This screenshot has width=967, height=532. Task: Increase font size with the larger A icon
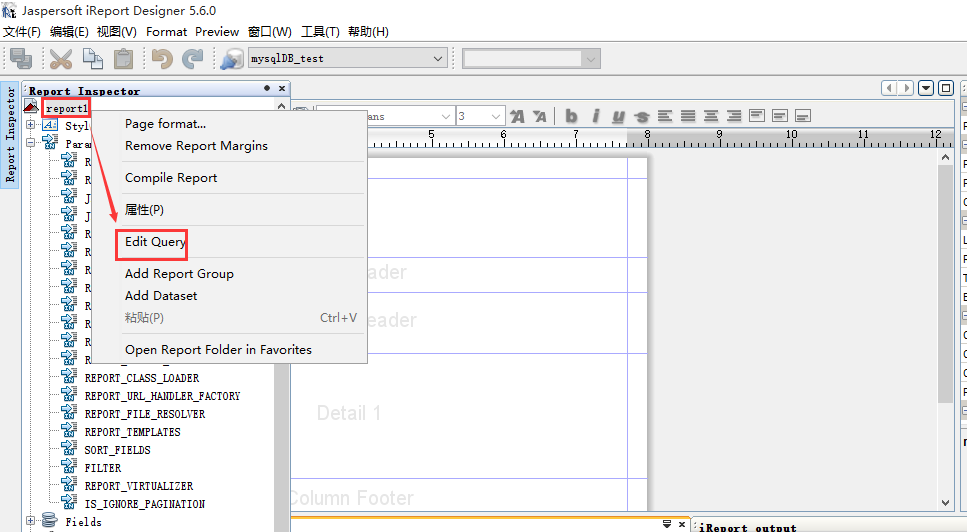(x=517, y=116)
